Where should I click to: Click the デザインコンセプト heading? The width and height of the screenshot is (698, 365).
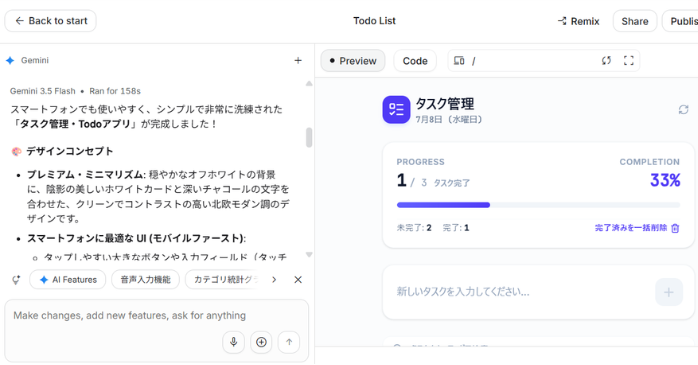pos(69,151)
